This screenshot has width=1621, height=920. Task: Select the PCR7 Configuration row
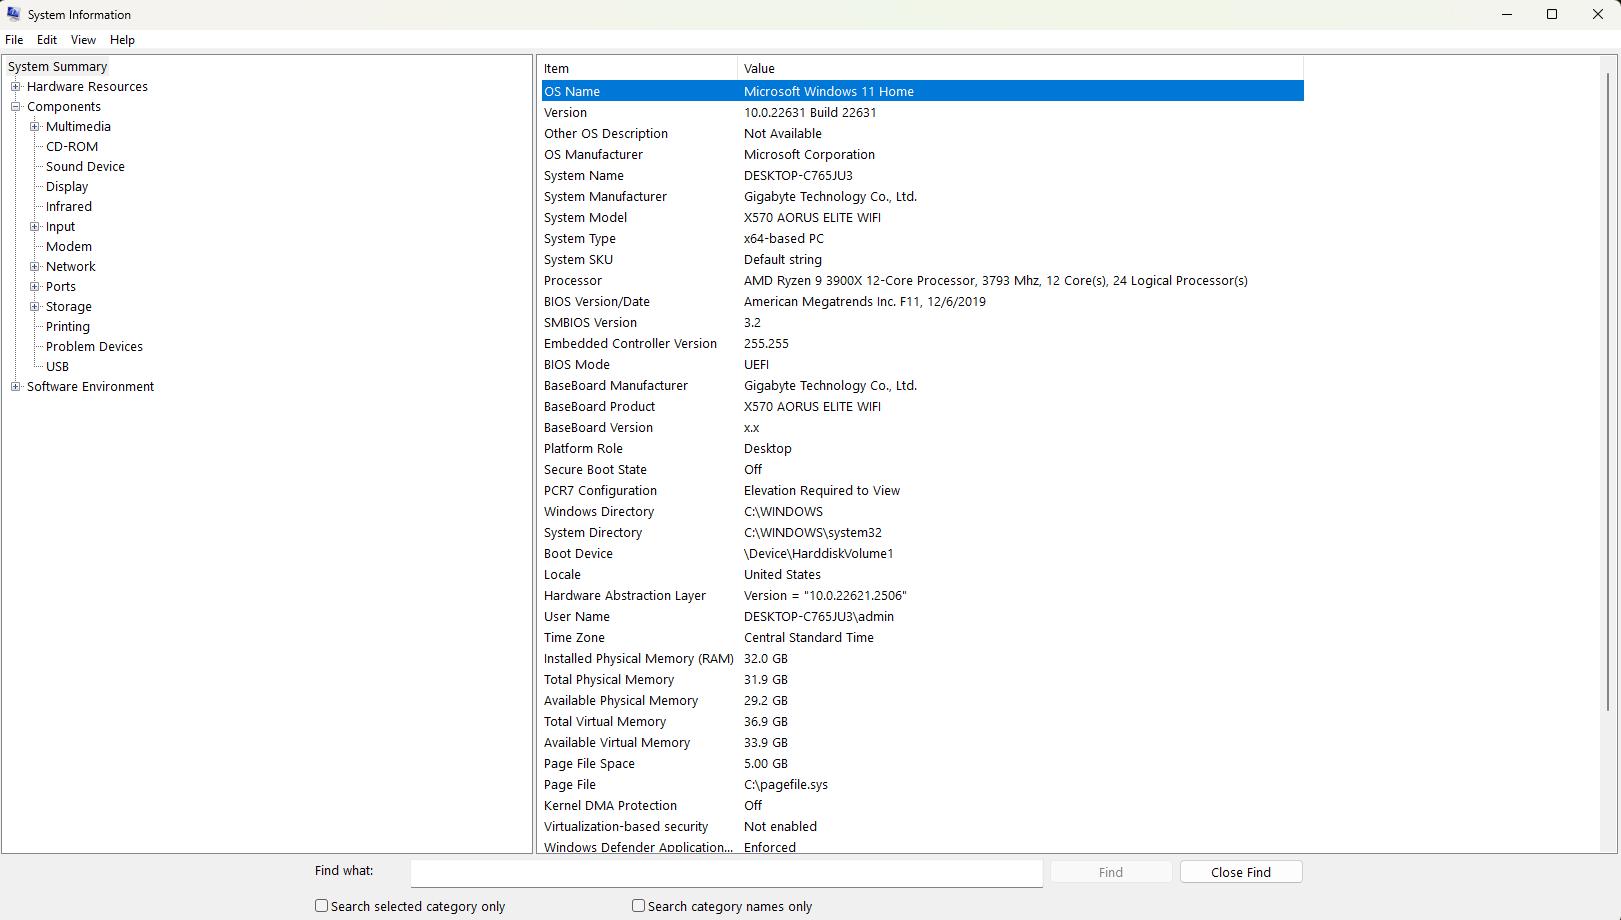point(922,490)
